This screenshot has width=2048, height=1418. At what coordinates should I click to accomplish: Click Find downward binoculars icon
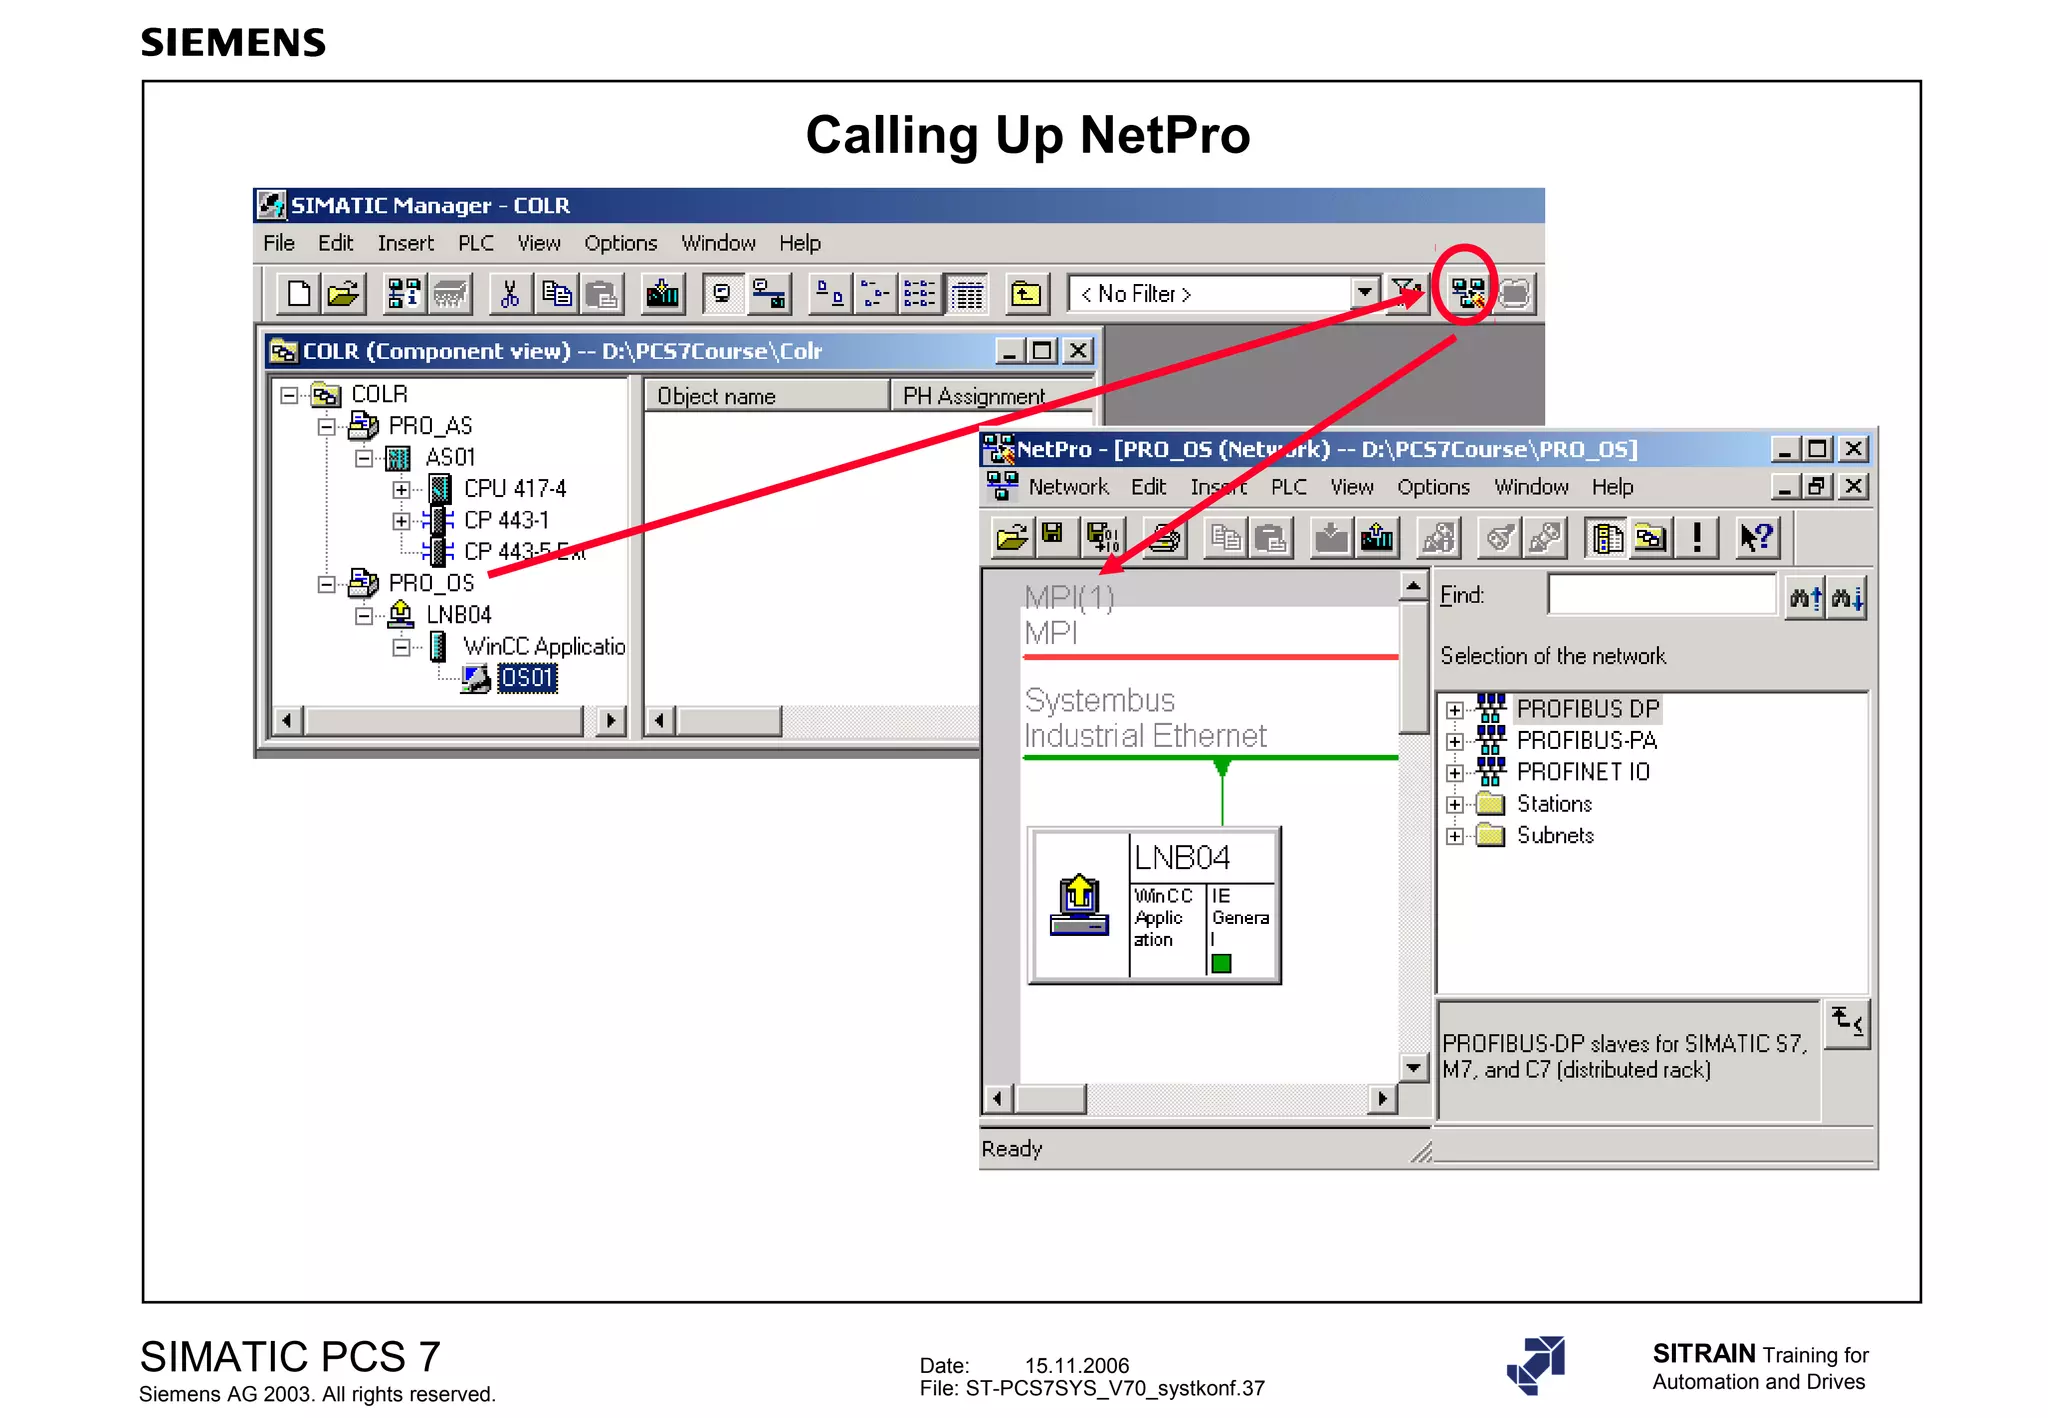[x=1847, y=598]
